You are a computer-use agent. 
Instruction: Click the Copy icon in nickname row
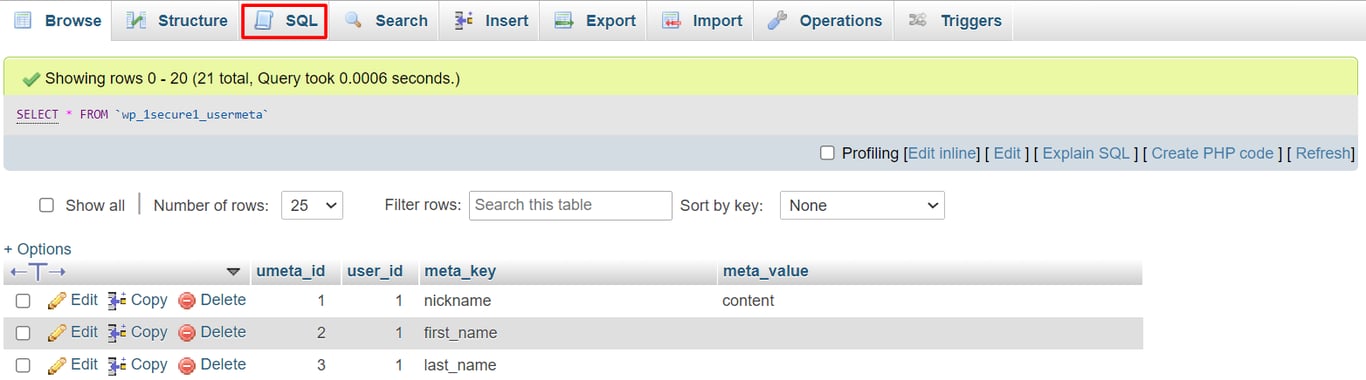(x=117, y=300)
